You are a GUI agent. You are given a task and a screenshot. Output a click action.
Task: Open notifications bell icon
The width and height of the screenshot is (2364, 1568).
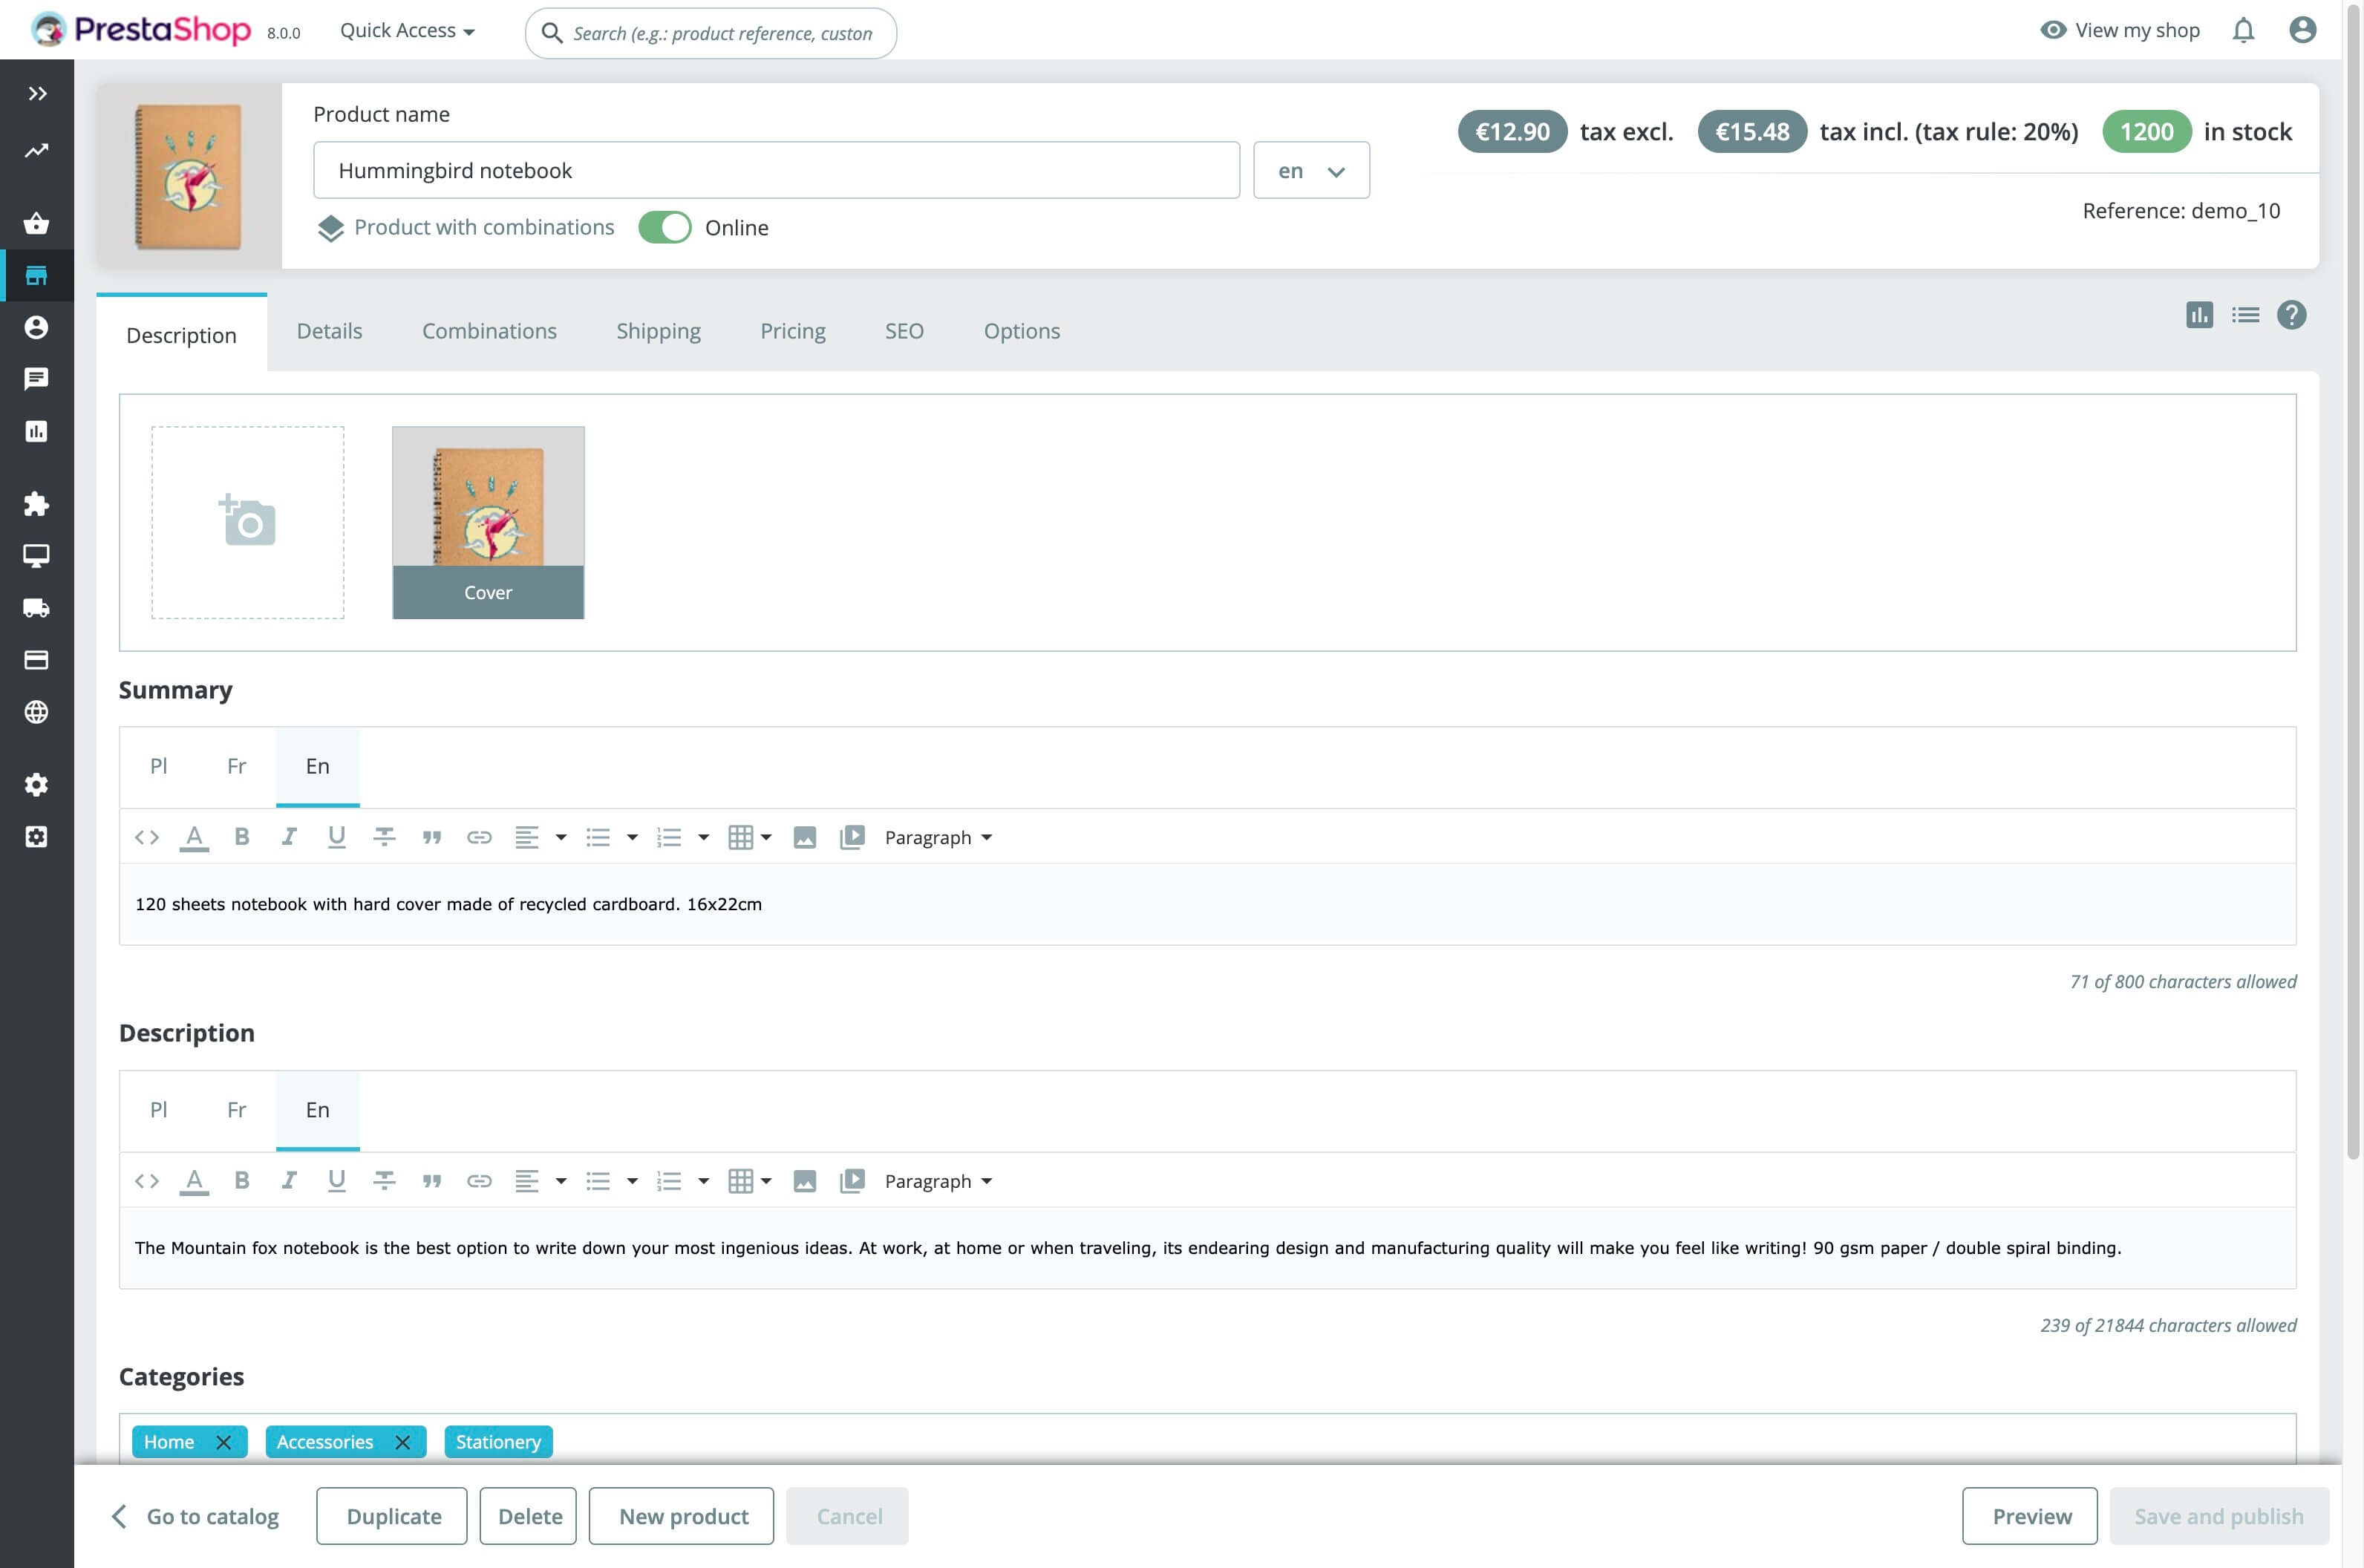(x=2243, y=30)
